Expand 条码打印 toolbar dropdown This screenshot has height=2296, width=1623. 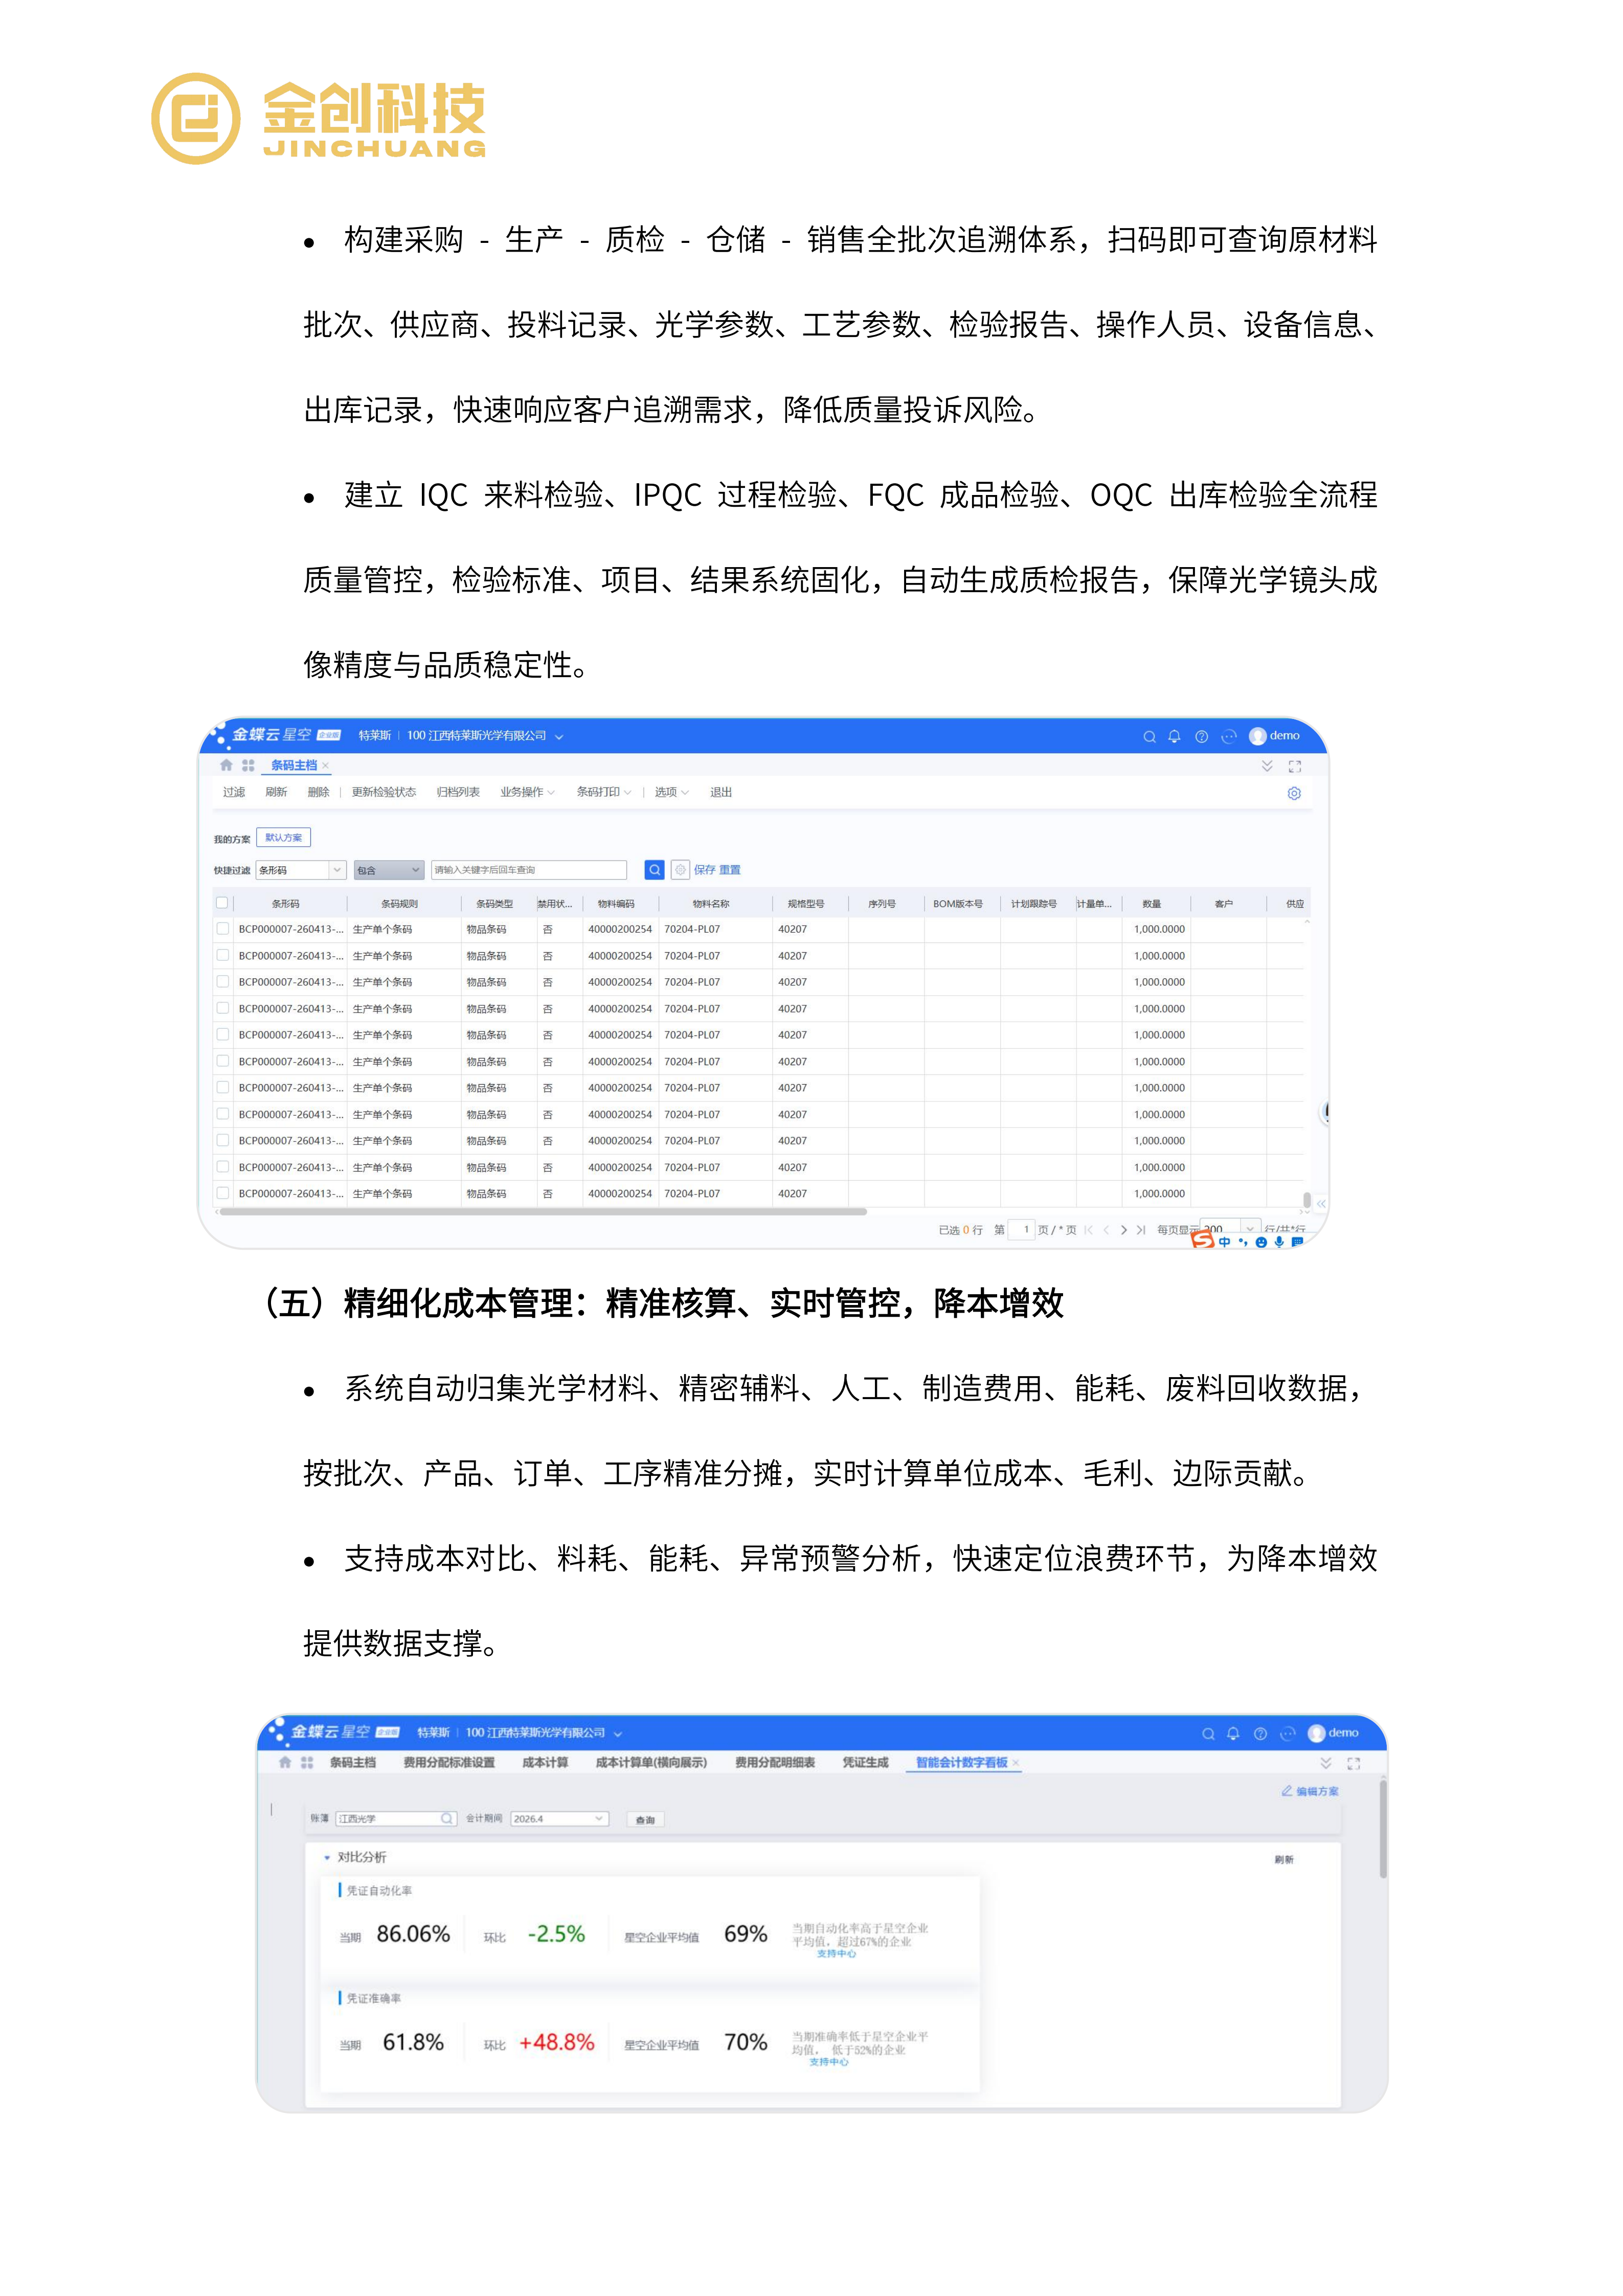pos(603,792)
